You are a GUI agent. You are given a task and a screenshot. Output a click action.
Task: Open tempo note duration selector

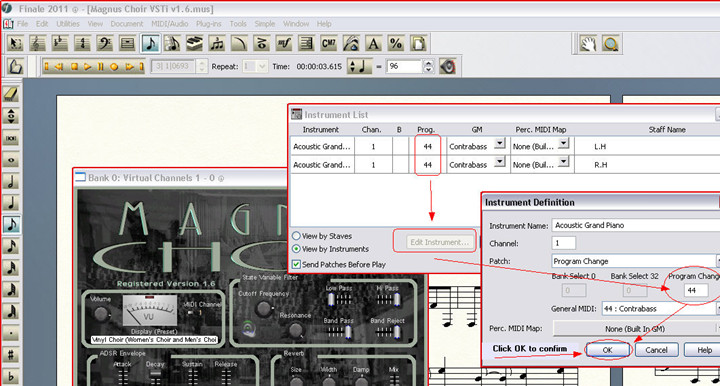(x=360, y=67)
